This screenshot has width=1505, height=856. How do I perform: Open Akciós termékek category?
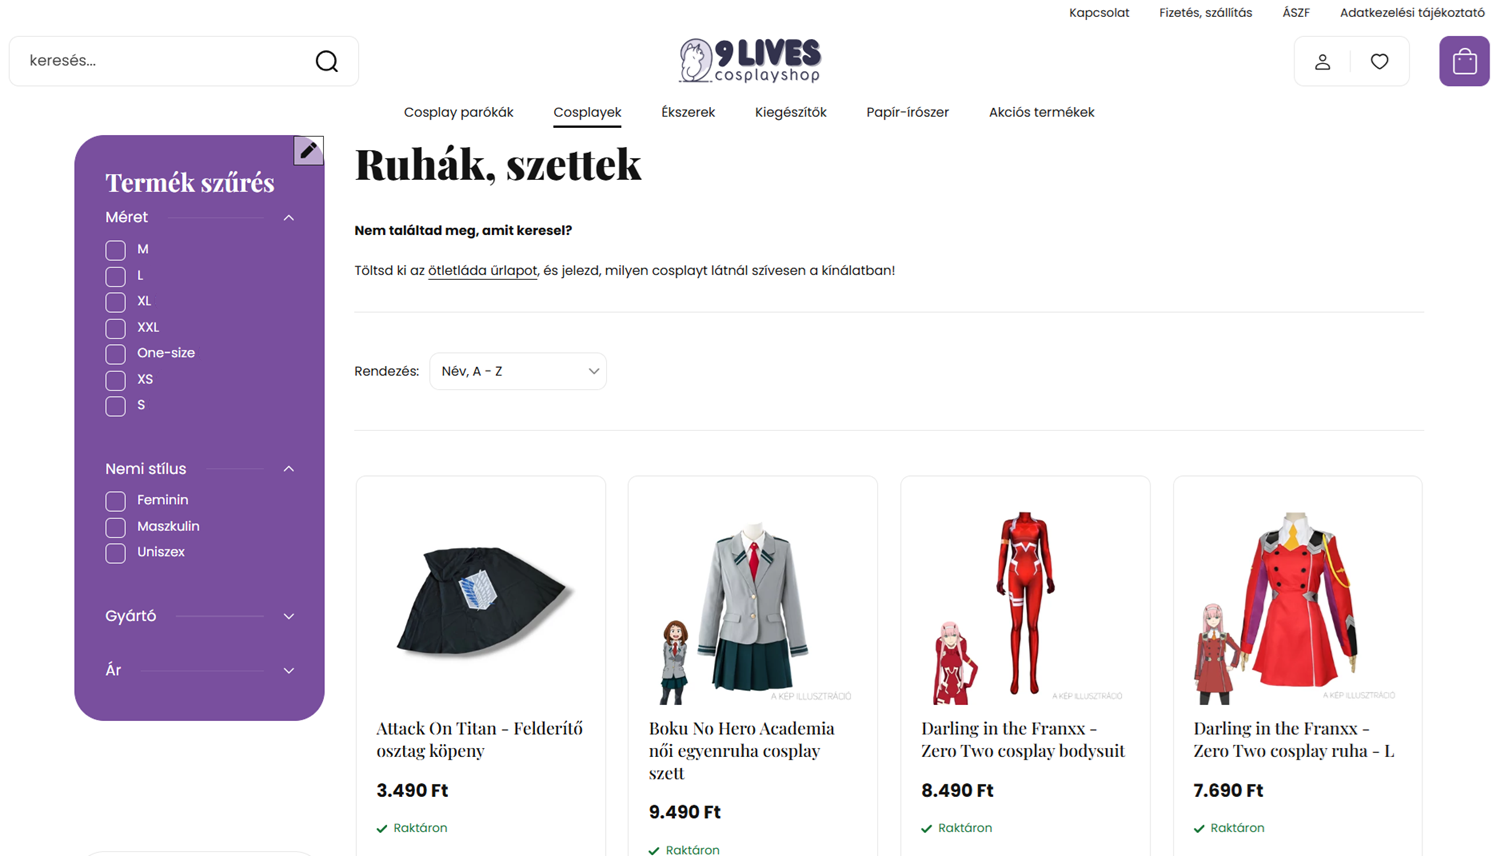[x=1041, y=112]
